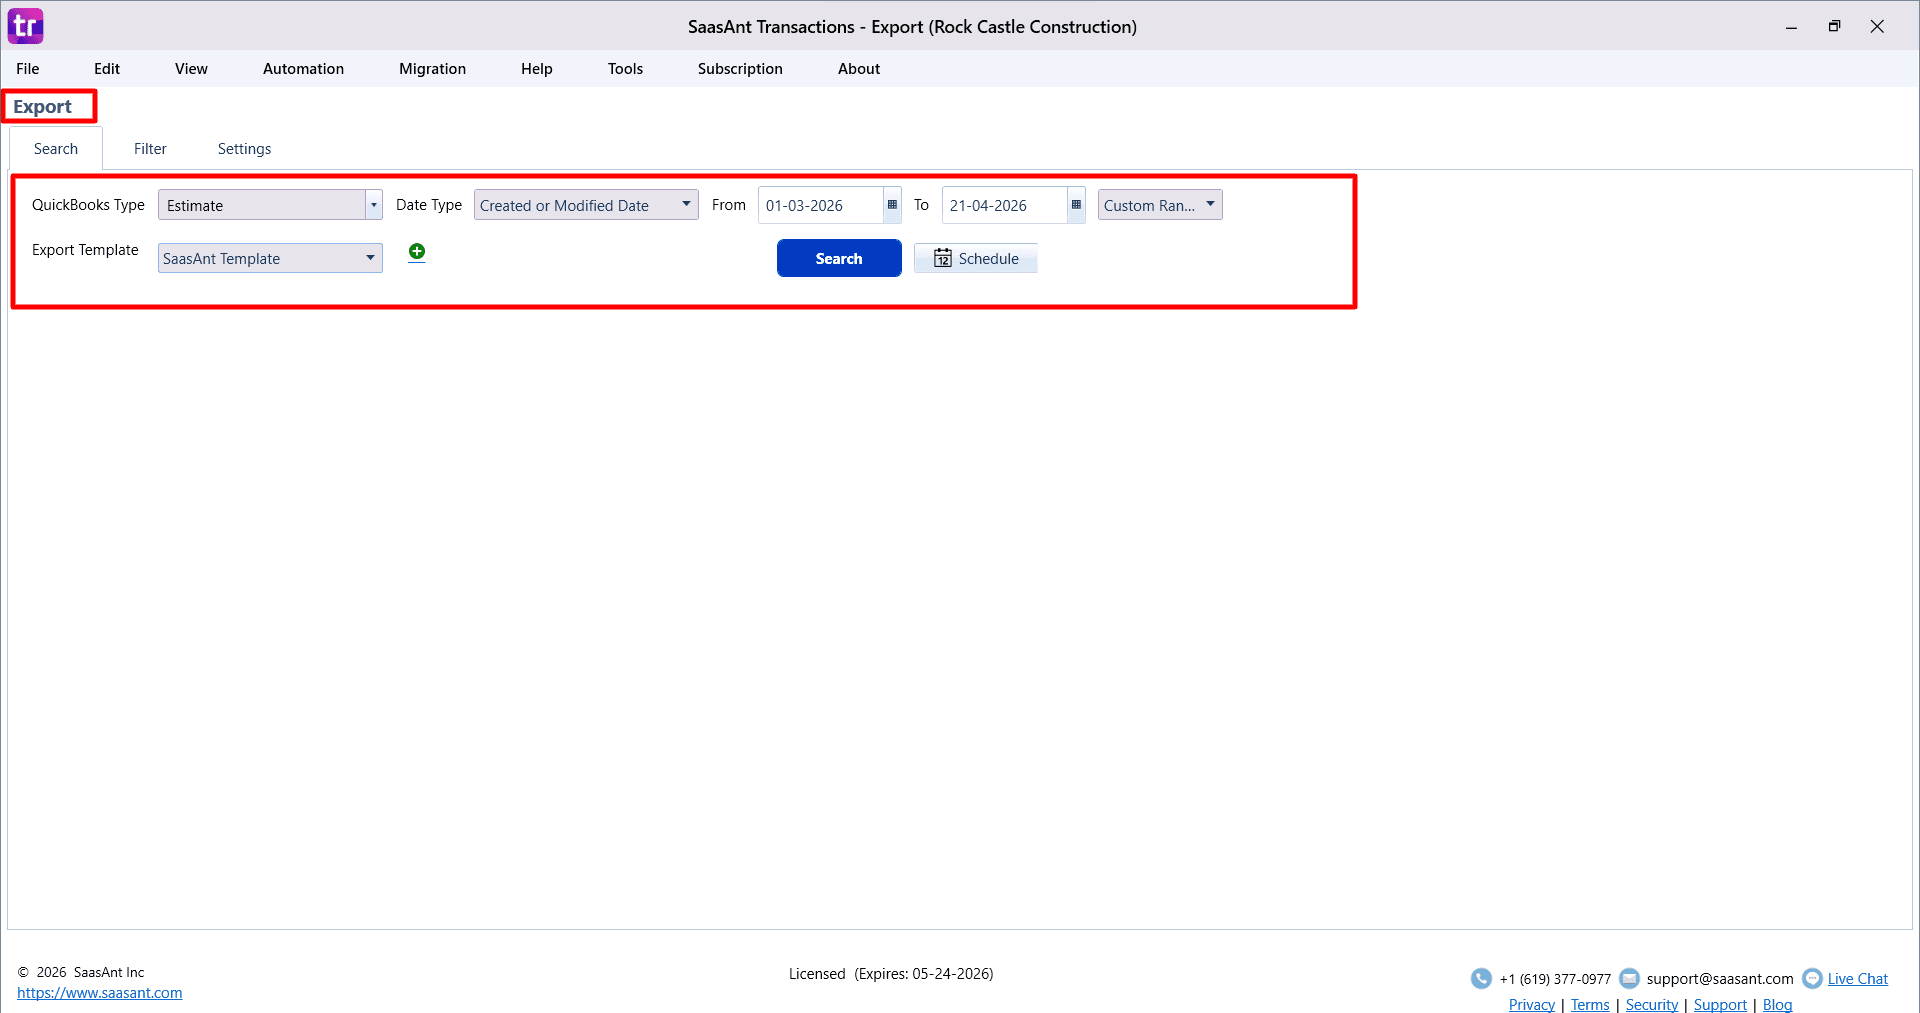The height and width of the screenshot is (1013, 1920).
Task: Click the Licensed expiry date text
Action: coord(891,974)
